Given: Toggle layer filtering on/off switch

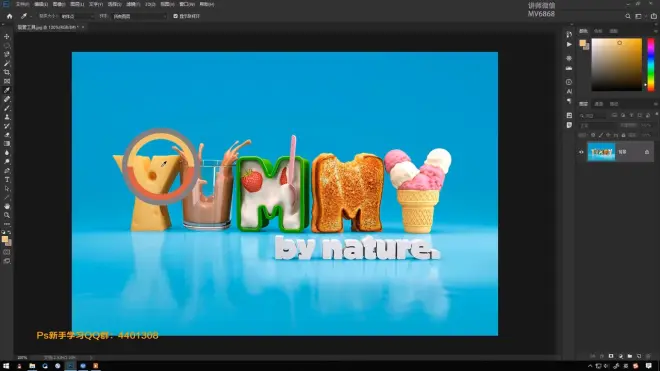Looking at the screenshot, I should (x=656, y=115).
